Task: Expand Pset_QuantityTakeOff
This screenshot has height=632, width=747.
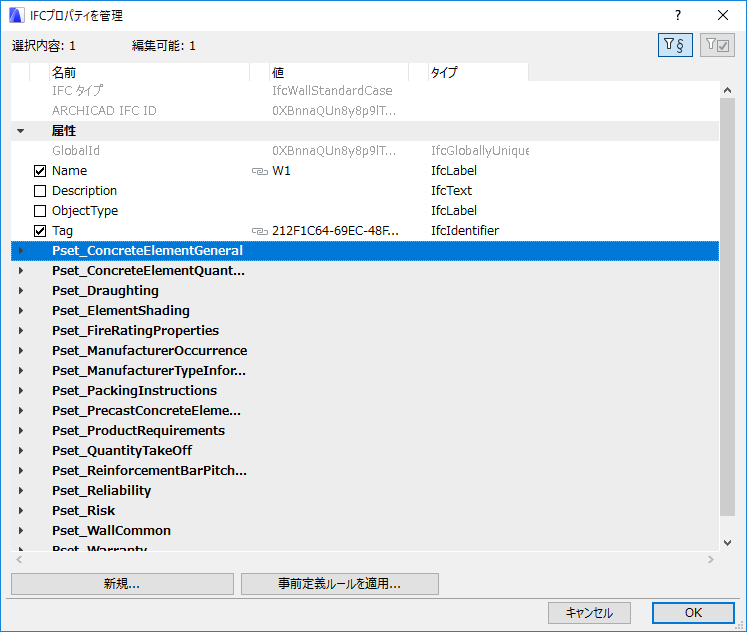Action: (20, 451)
